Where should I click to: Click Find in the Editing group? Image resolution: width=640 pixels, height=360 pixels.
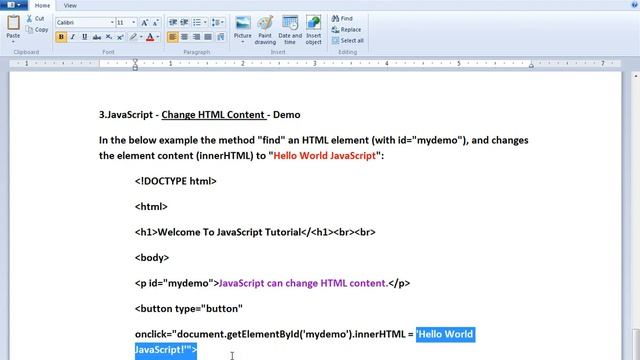[342, 18]
